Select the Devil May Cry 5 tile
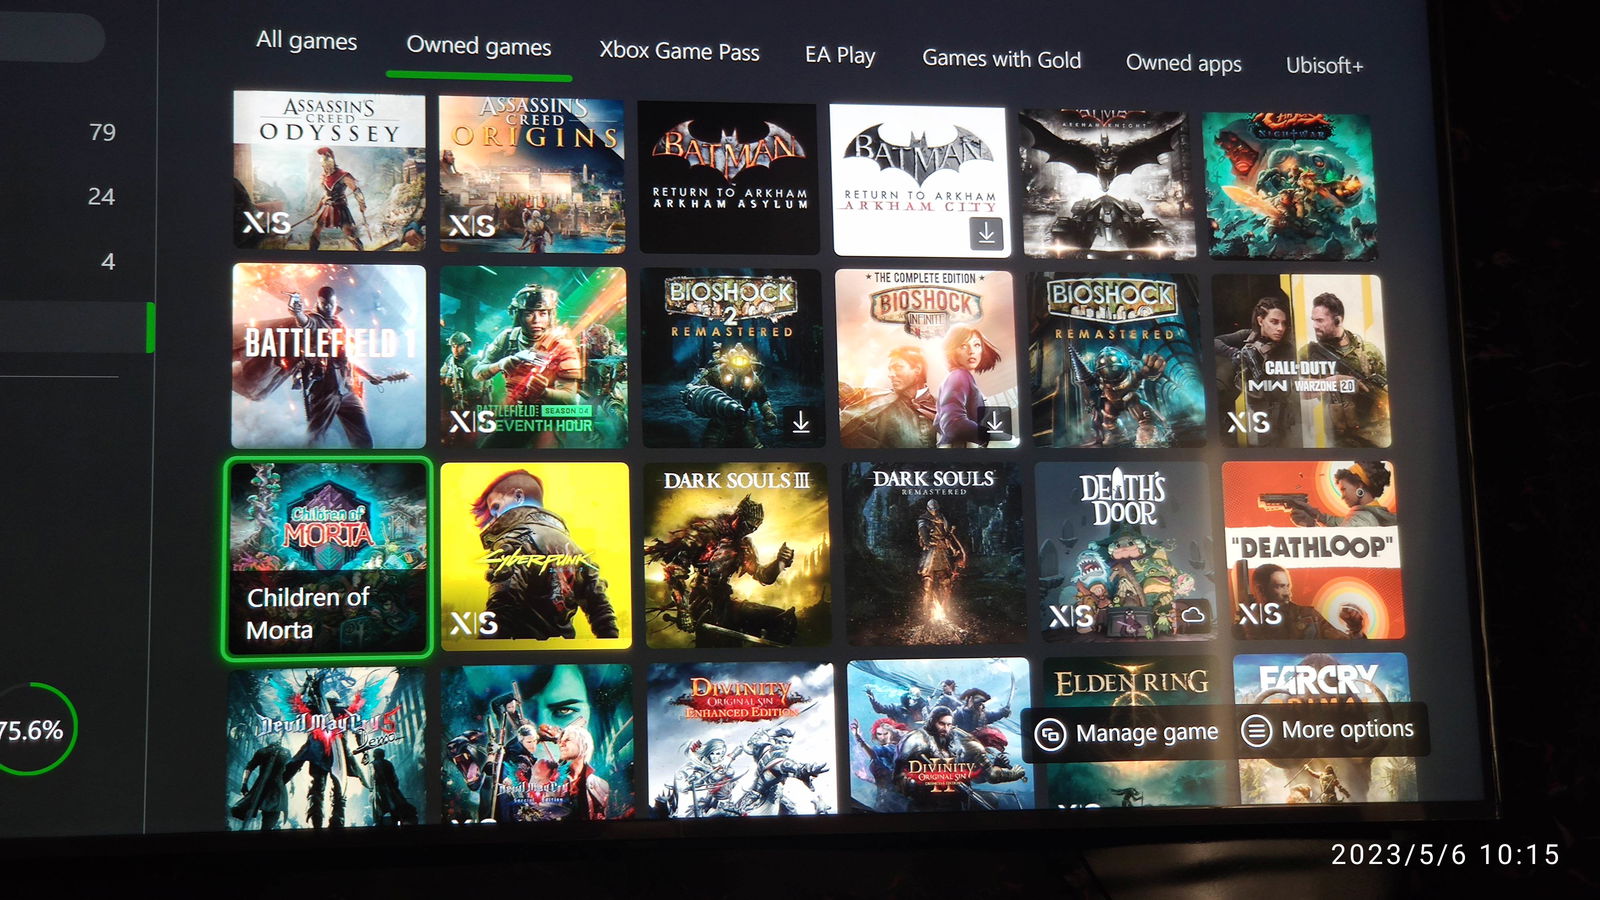 click(x=327, y=748)
